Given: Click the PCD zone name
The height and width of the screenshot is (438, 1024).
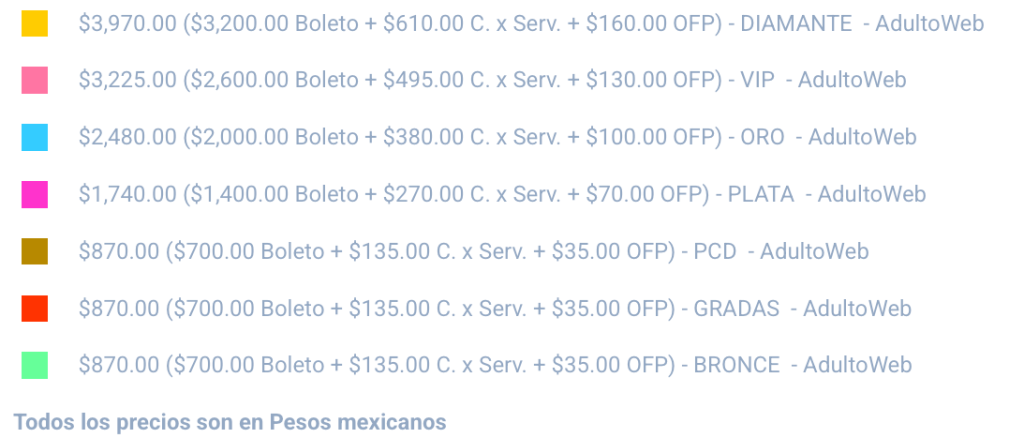Looking at the screenshot, I should coord(715,251).
